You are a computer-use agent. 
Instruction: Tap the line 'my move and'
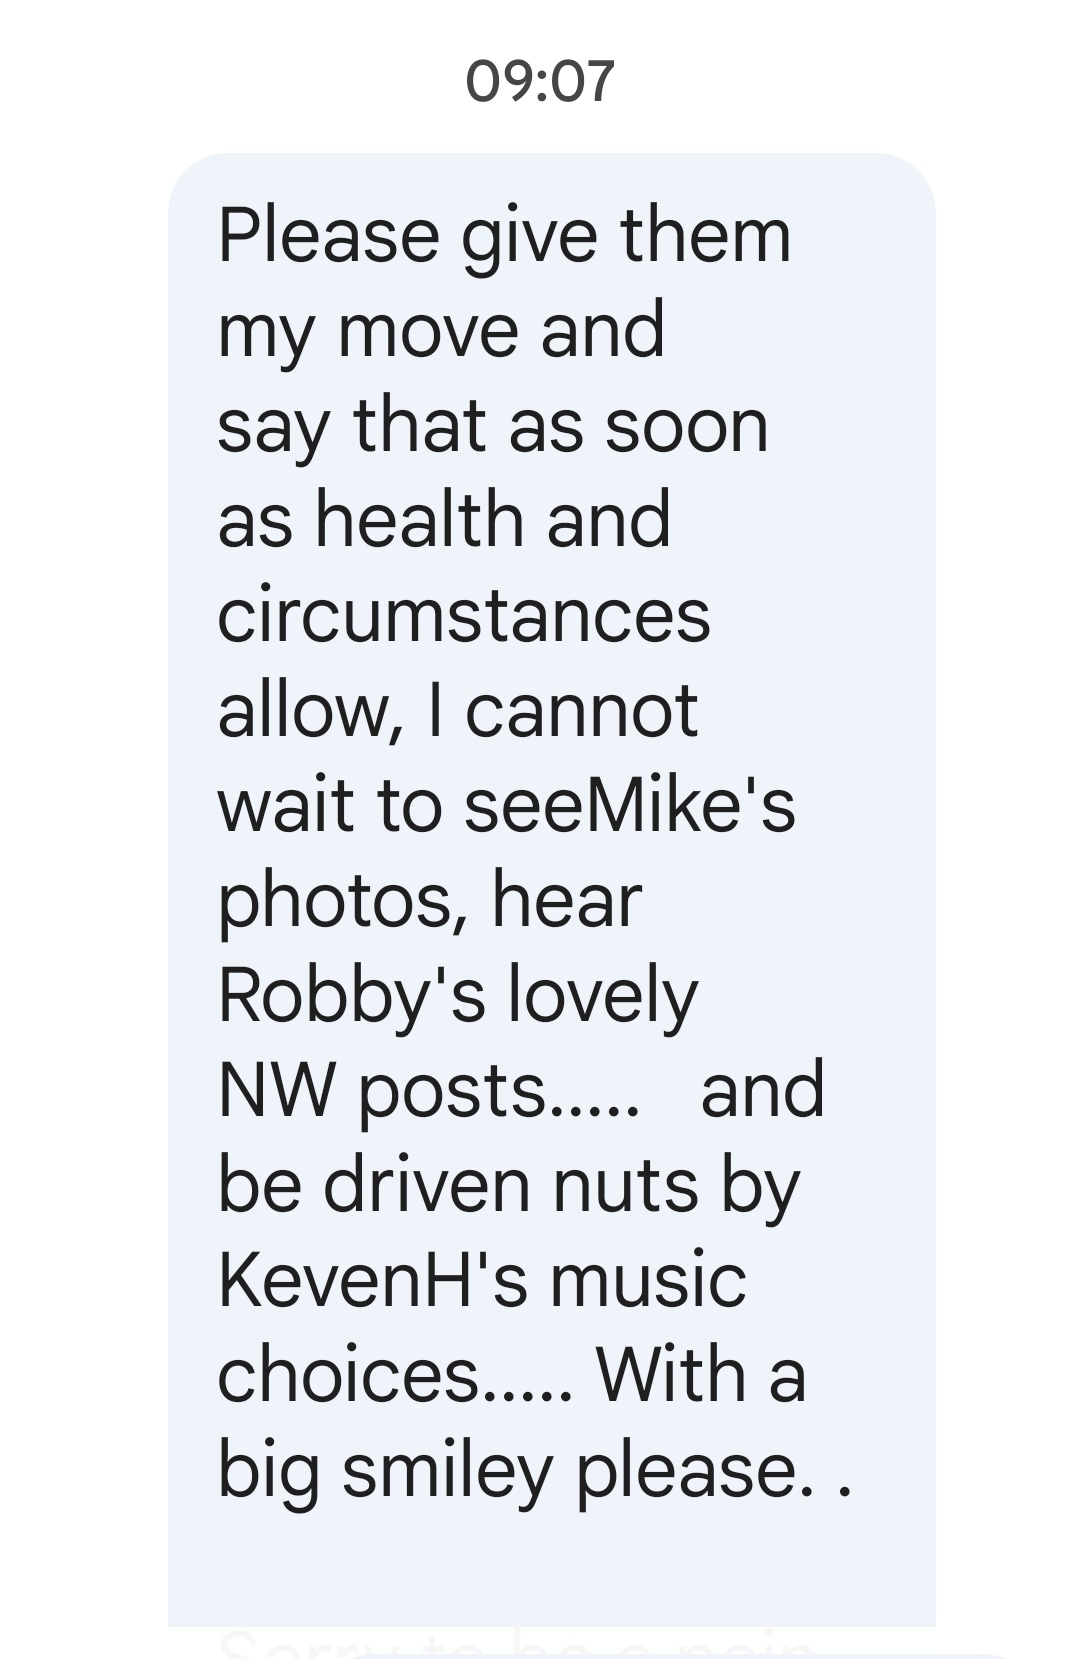point(441,333)
